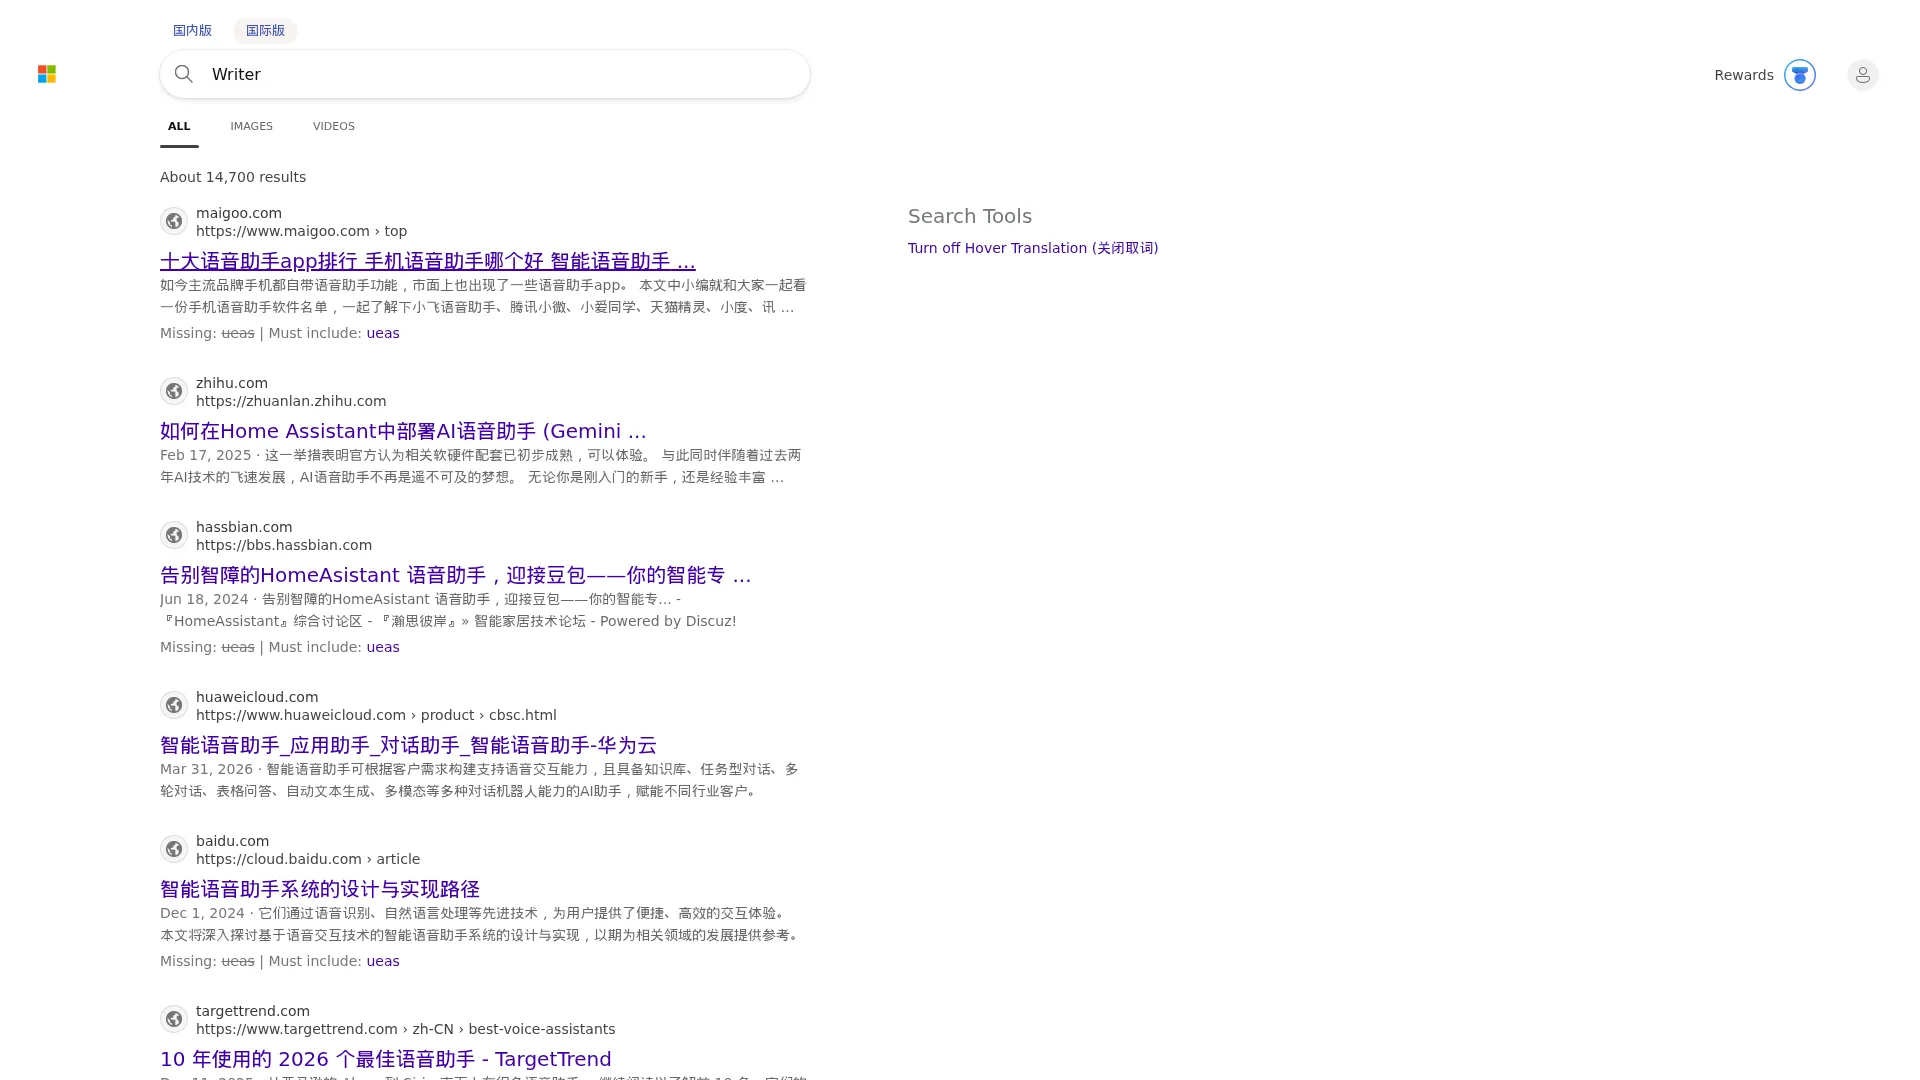Click the ueas link under baidu result
1920x1080 pixels.
coord(383,961)
